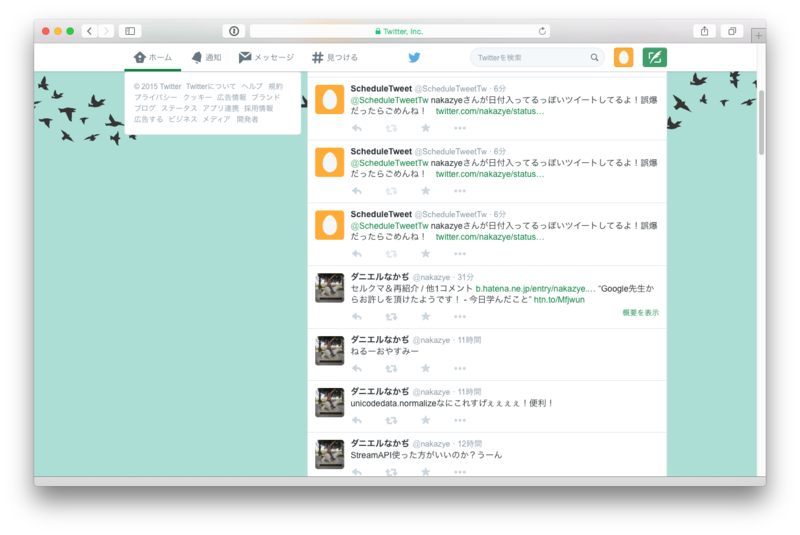Favorite the unicodedata.normalize tweet
Viewport: 800px width, 535px height.
(426, 420)
